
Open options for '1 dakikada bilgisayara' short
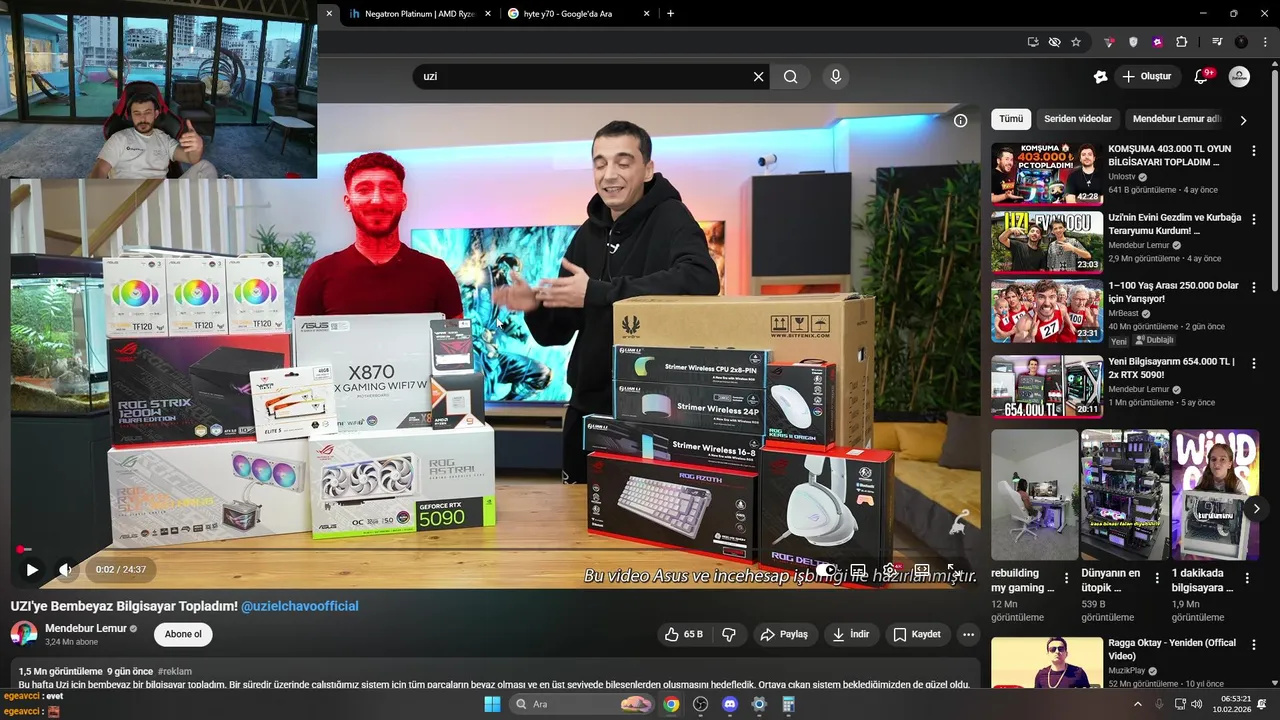(1247, 578)
